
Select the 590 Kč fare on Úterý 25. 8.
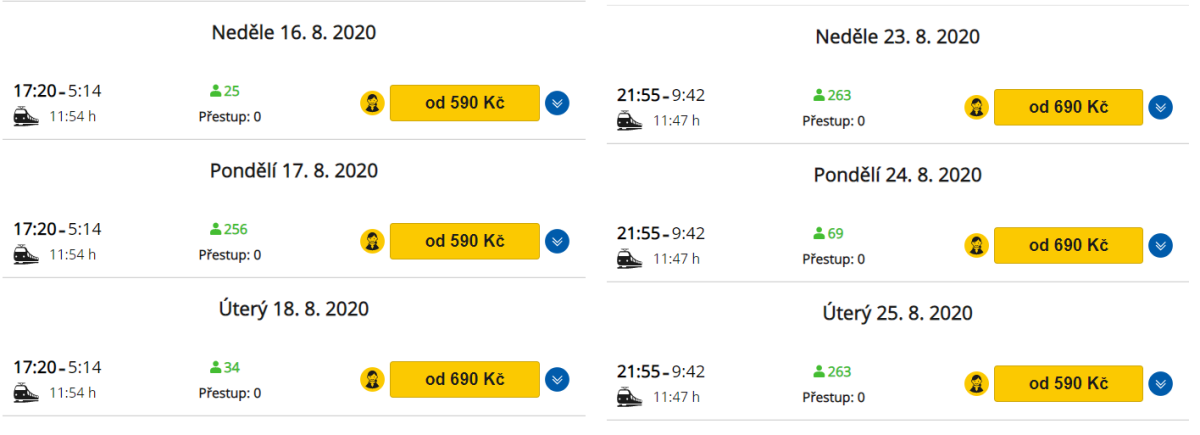tap(1068, 384)
